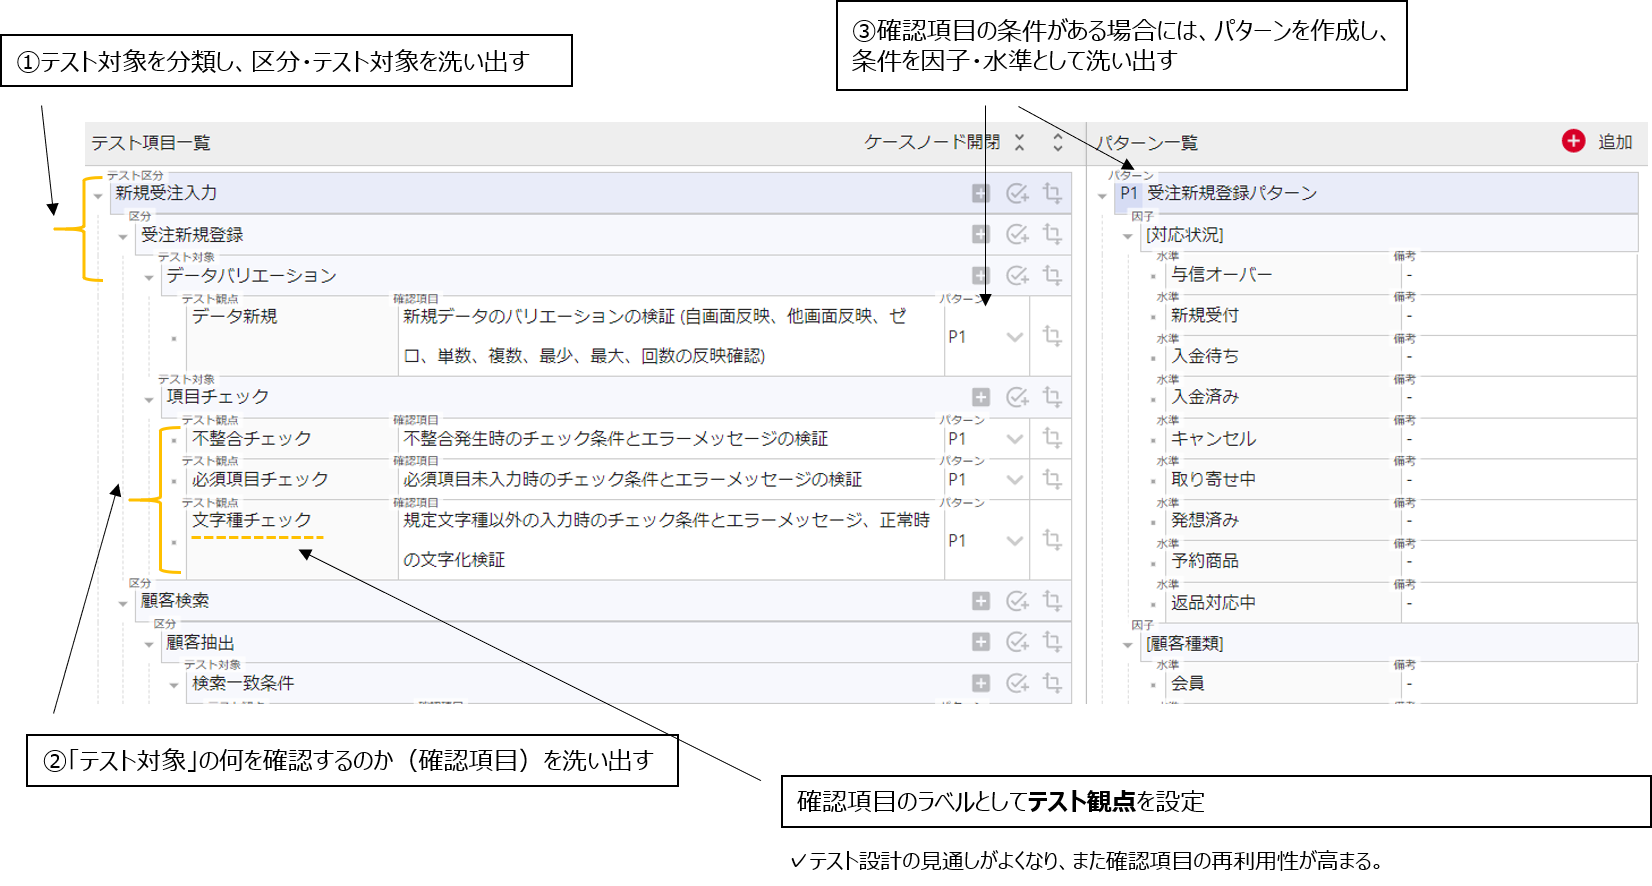
Task: Click 確認項目 field of 必須項目チェック row
Action: click(671, 480)
